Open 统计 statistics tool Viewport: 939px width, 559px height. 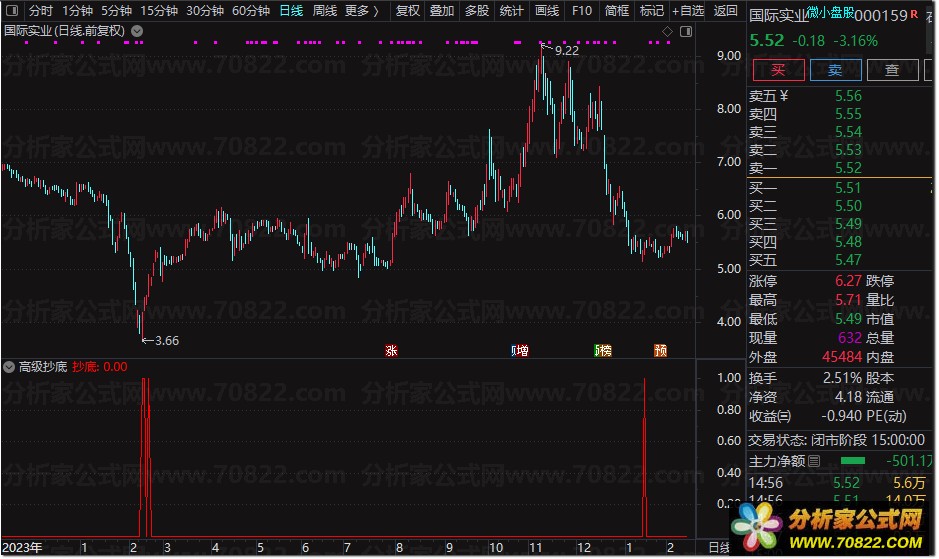coord(511,10)
